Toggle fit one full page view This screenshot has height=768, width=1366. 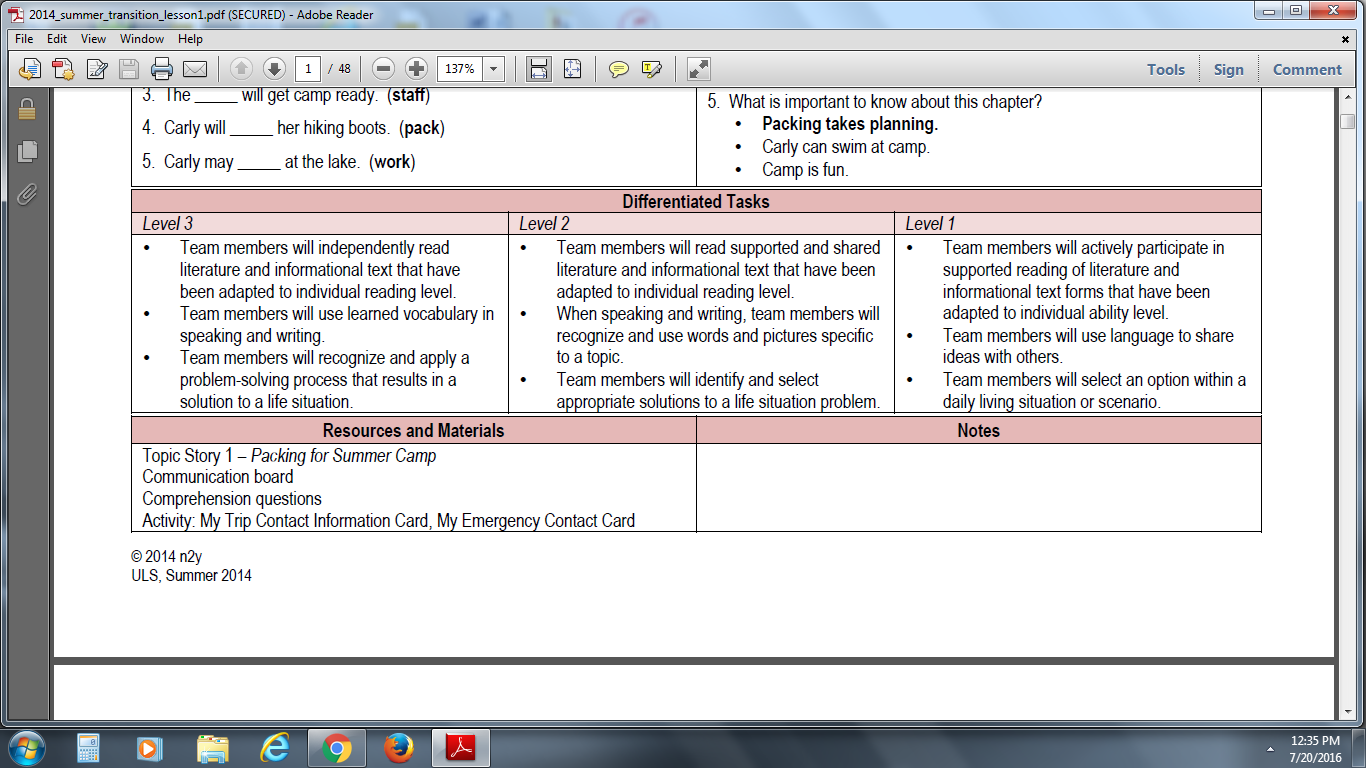click(x=572, y=69)
